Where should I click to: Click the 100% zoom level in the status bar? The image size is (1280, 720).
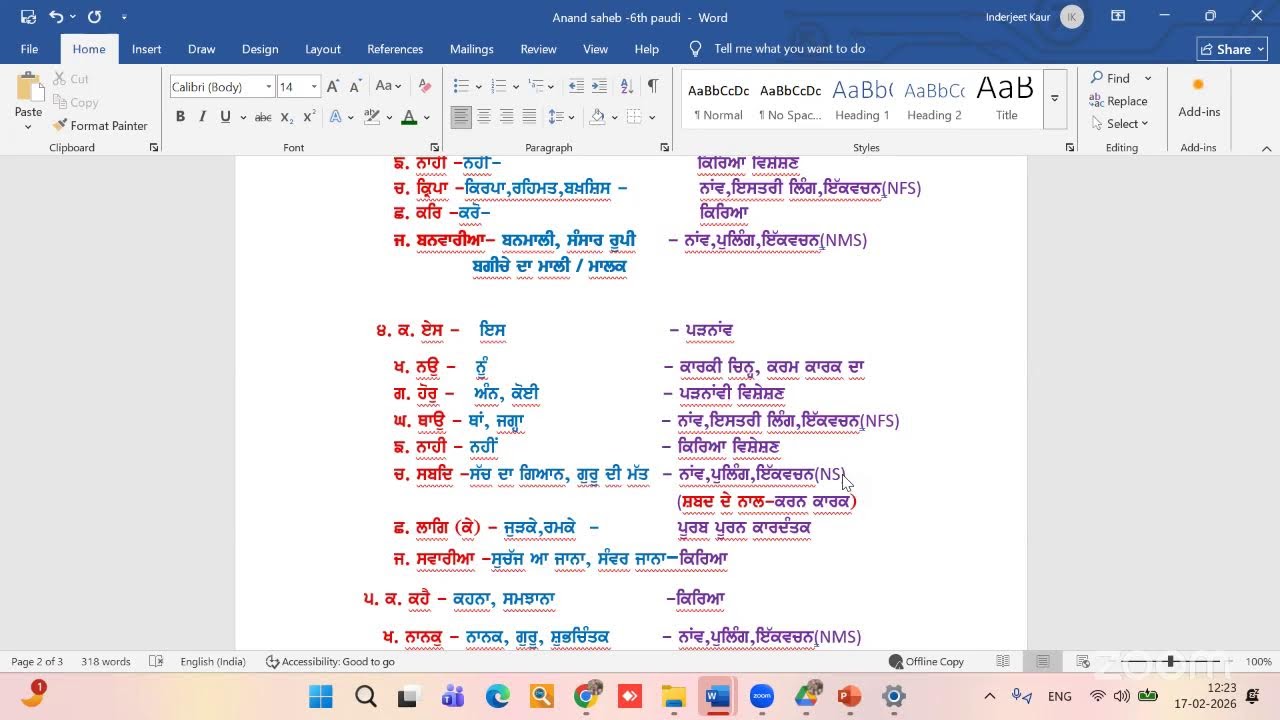[1258, 661]
